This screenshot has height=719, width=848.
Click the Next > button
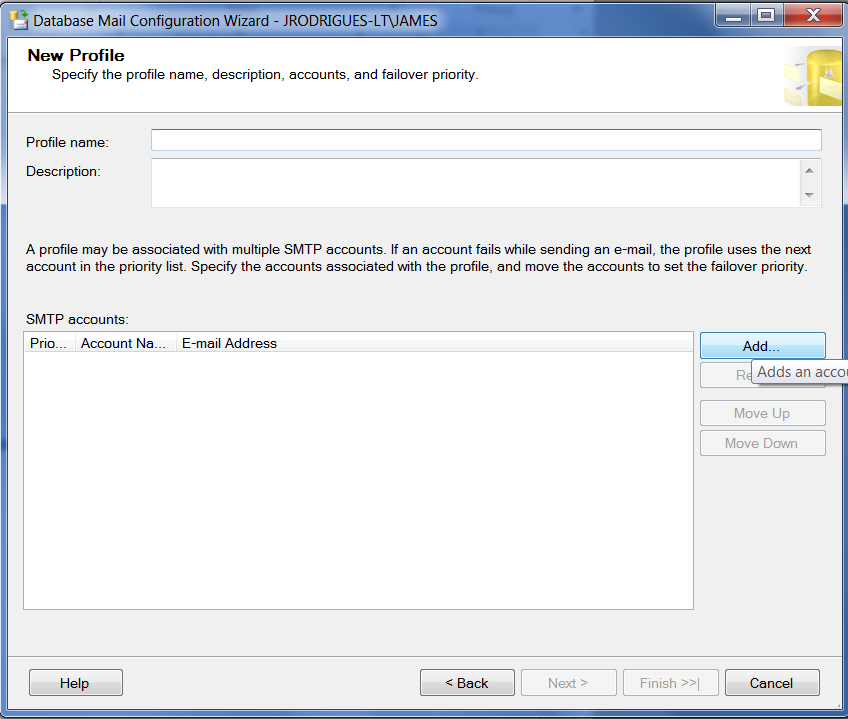[x=567, y=683]
